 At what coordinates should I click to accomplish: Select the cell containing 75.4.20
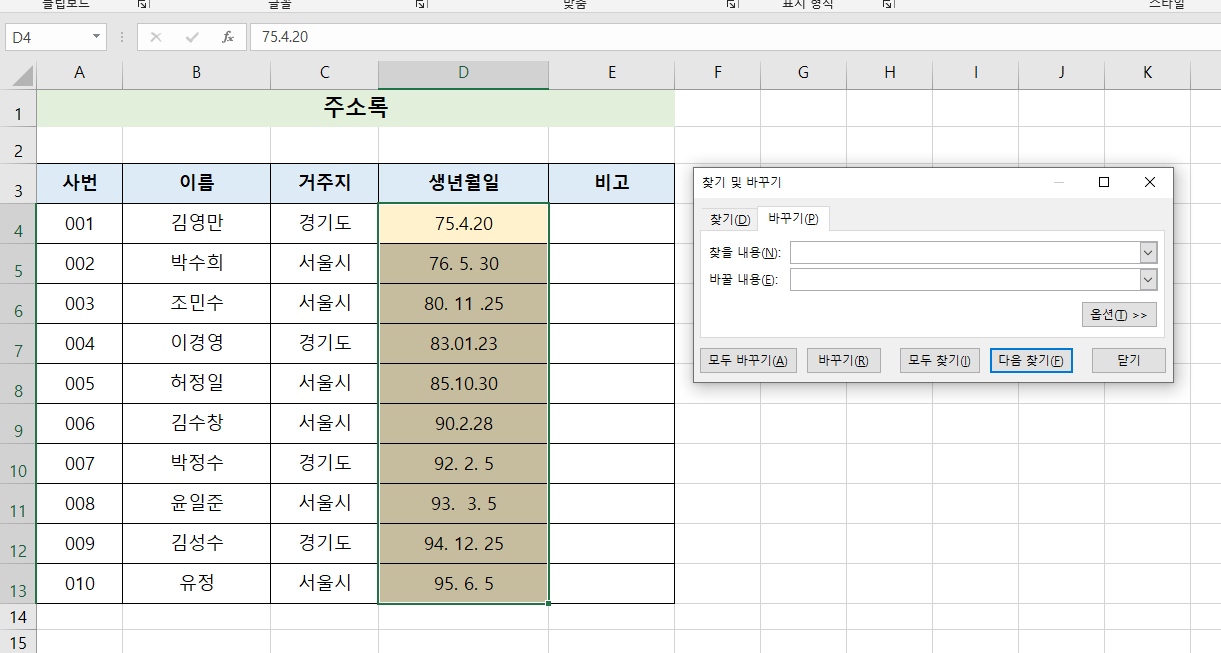(x=463, y=223)
